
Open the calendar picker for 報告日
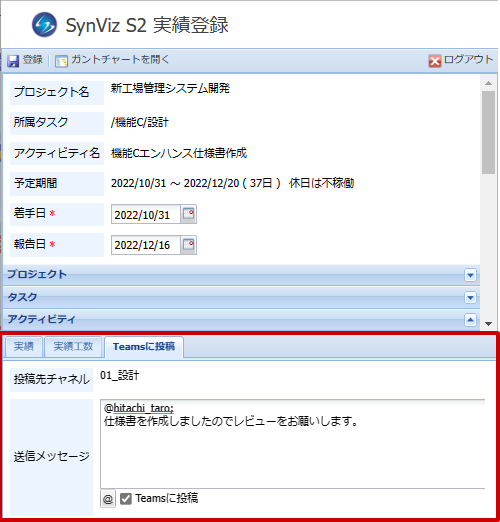[x=189, y=245]
